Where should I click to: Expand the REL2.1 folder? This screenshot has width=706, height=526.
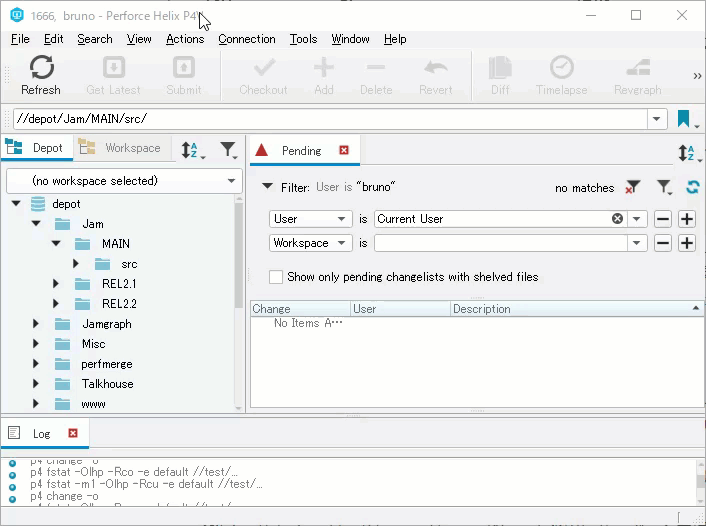click(x=56, y=283)
